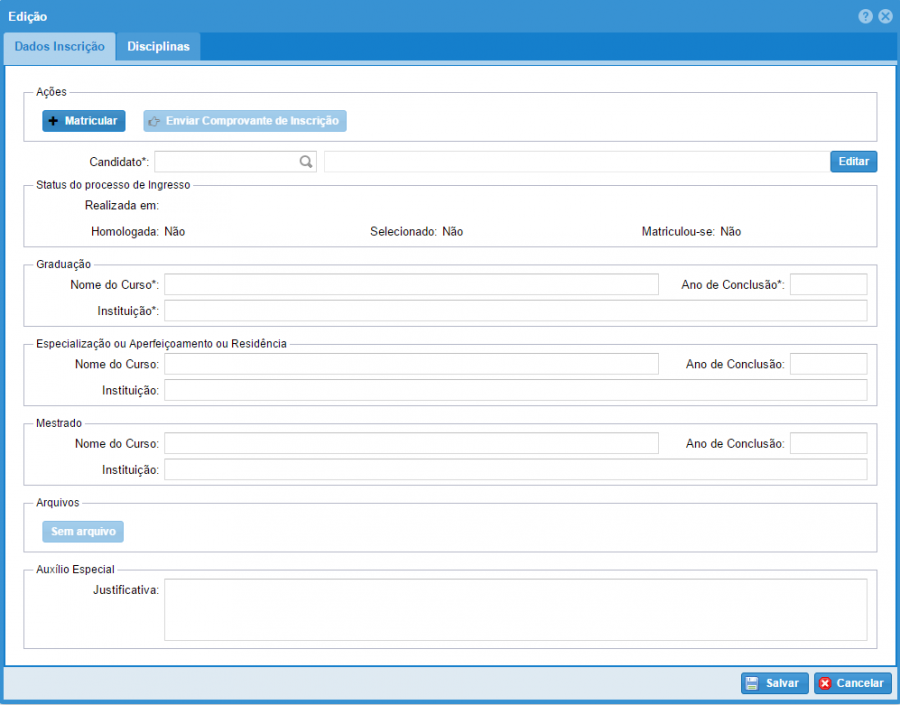Click Mestrado Ano de Conclusão field
The width and height of the screenshot is (900, 705).
[828, 443]
